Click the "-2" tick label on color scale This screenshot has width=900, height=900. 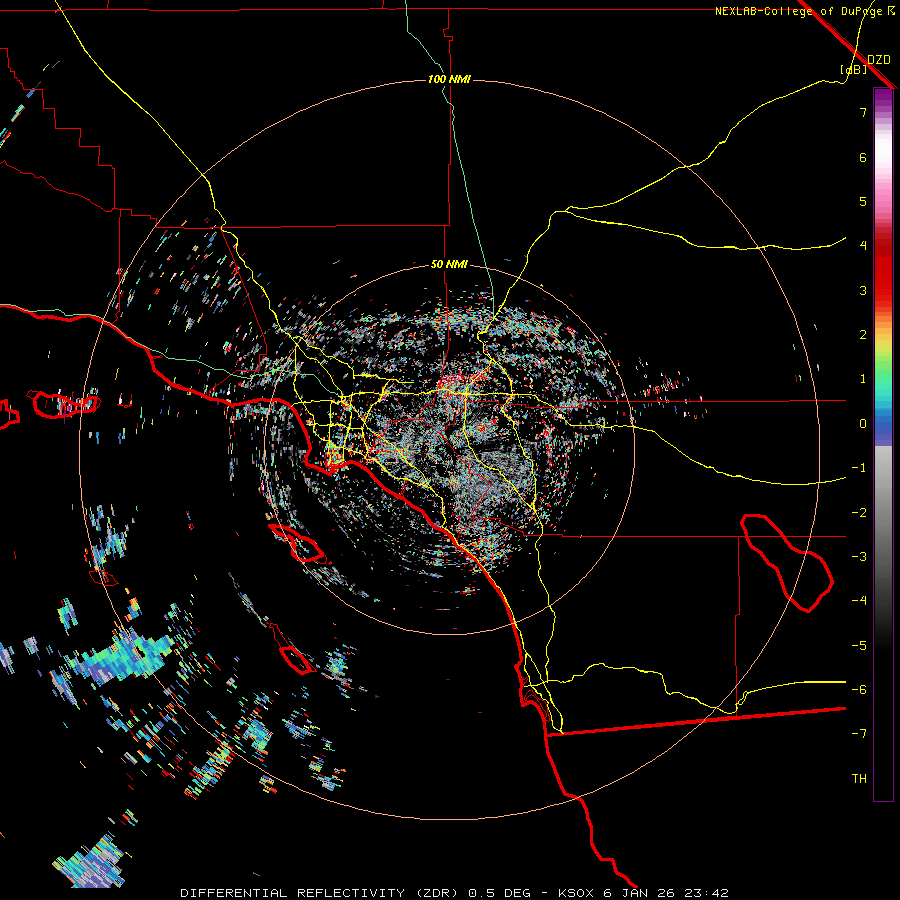click(x=859, y=513)
